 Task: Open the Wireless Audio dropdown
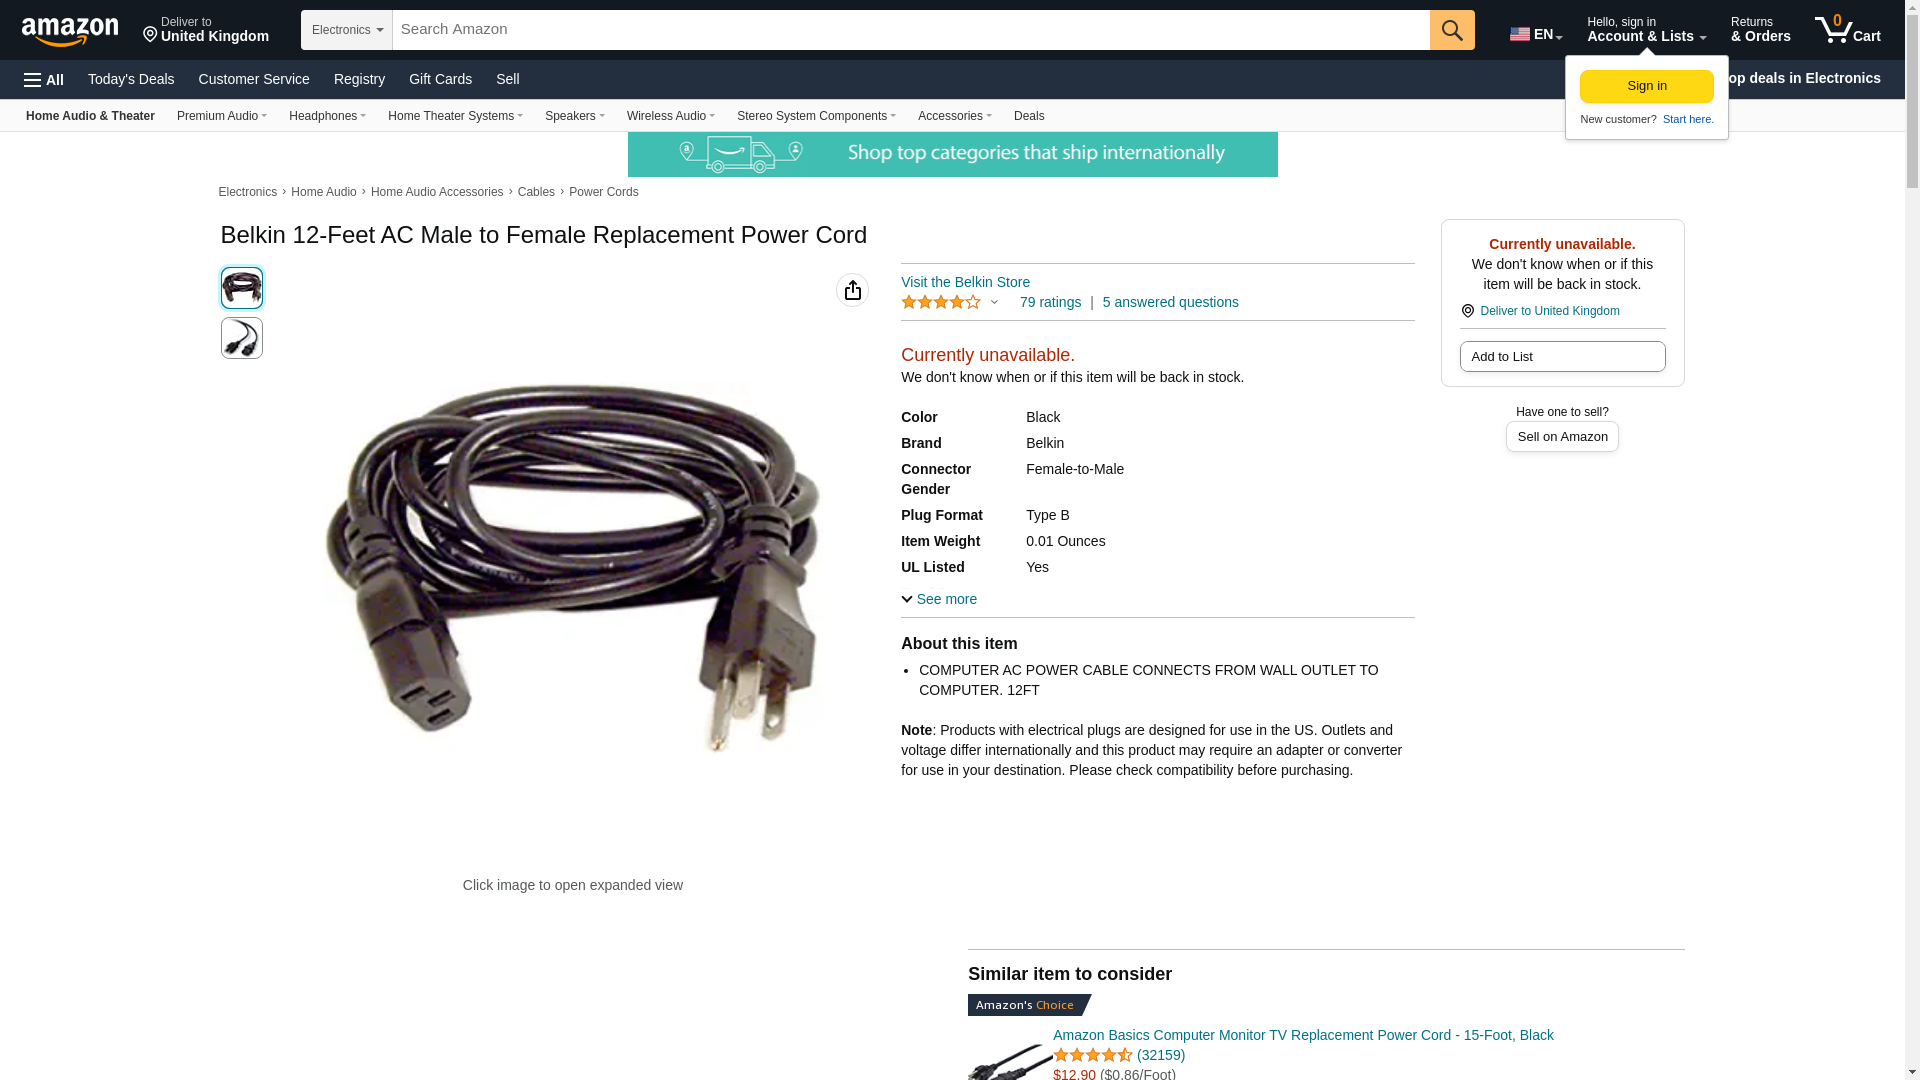[670, 116]
